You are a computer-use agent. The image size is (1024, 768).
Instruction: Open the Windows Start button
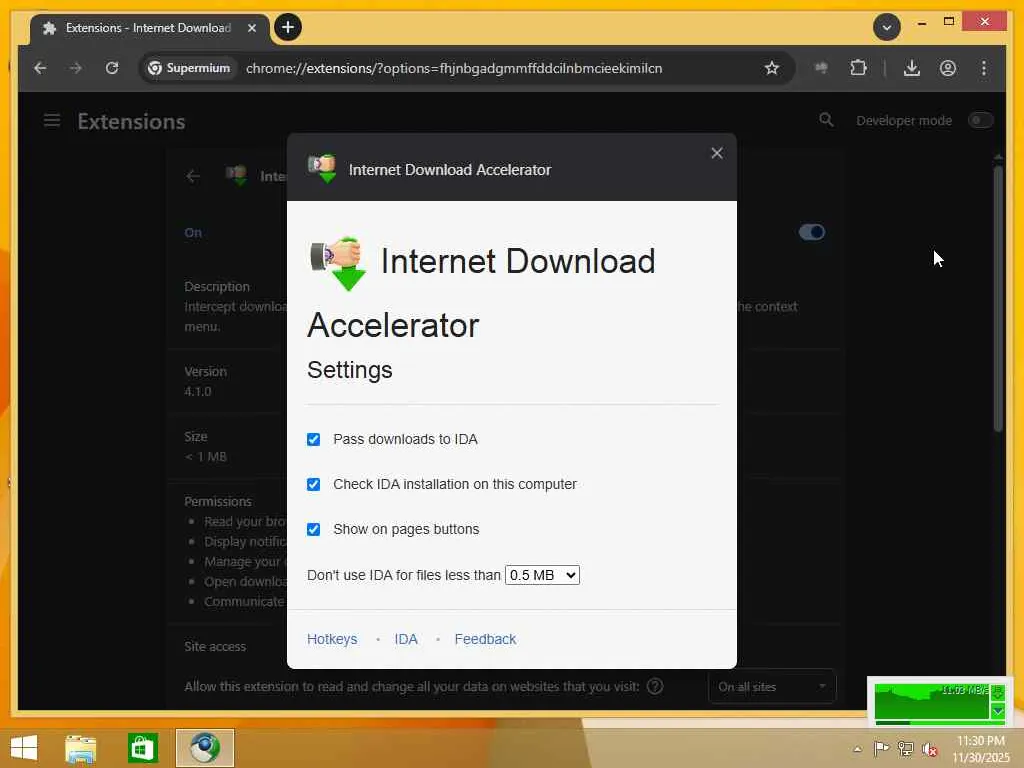pyautogui.click(x=24, y=748)
